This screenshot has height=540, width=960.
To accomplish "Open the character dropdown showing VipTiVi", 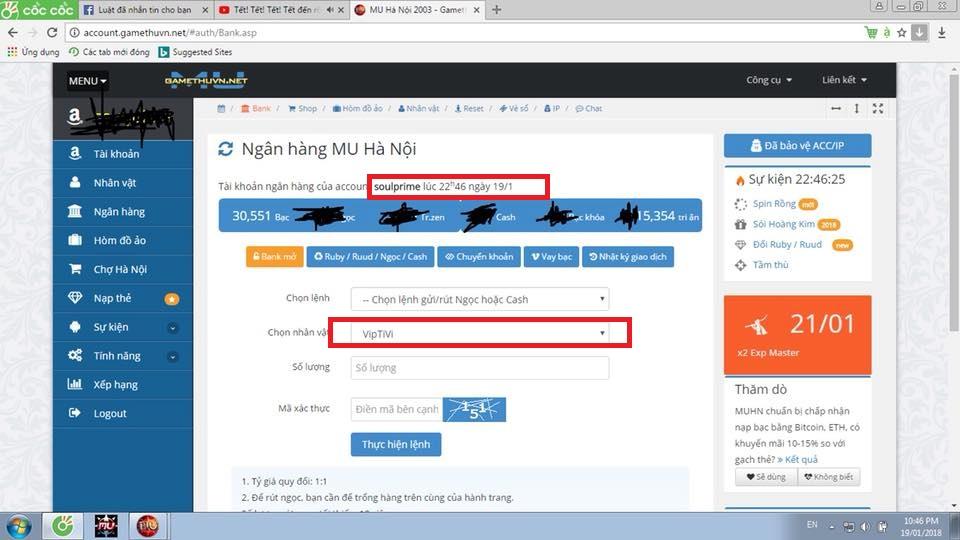I will click(479, 333).
